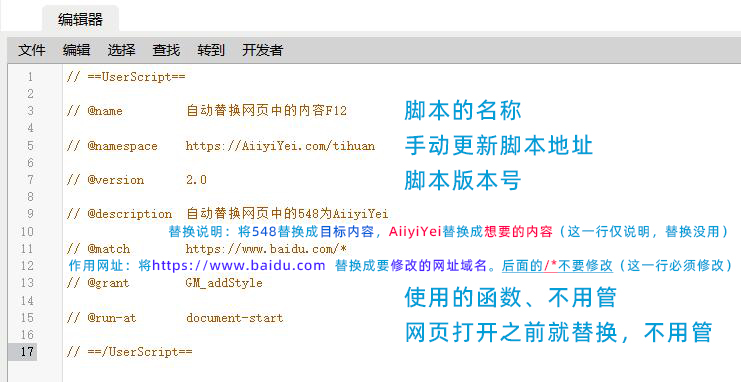Open the 选择 menu
The image size is (741, 382).
click(121, 50)
